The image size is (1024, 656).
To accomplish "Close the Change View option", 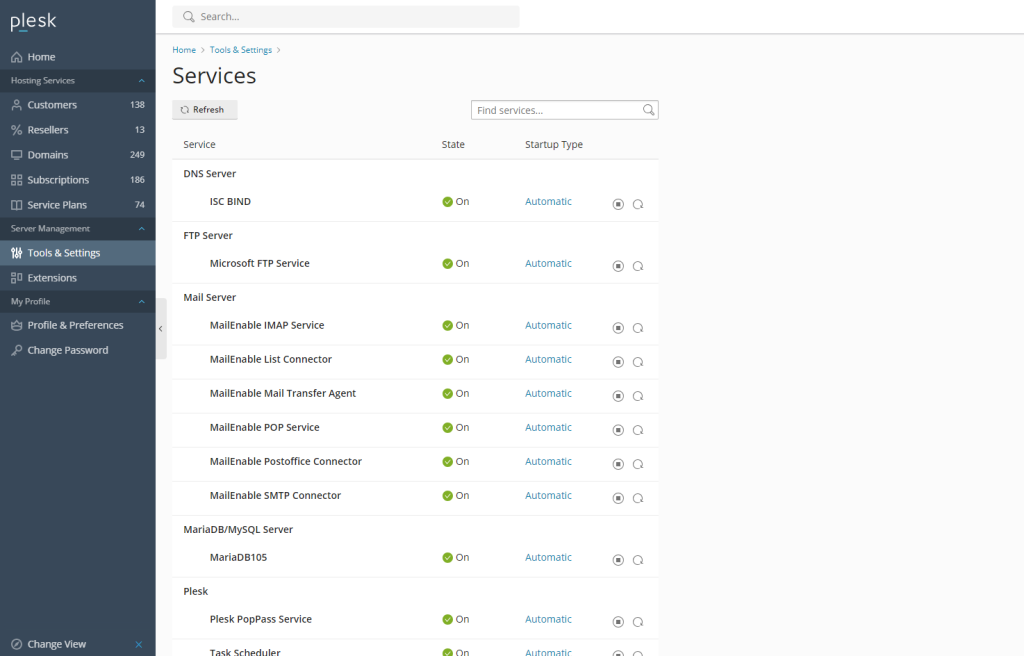I will tap(138, 644).
